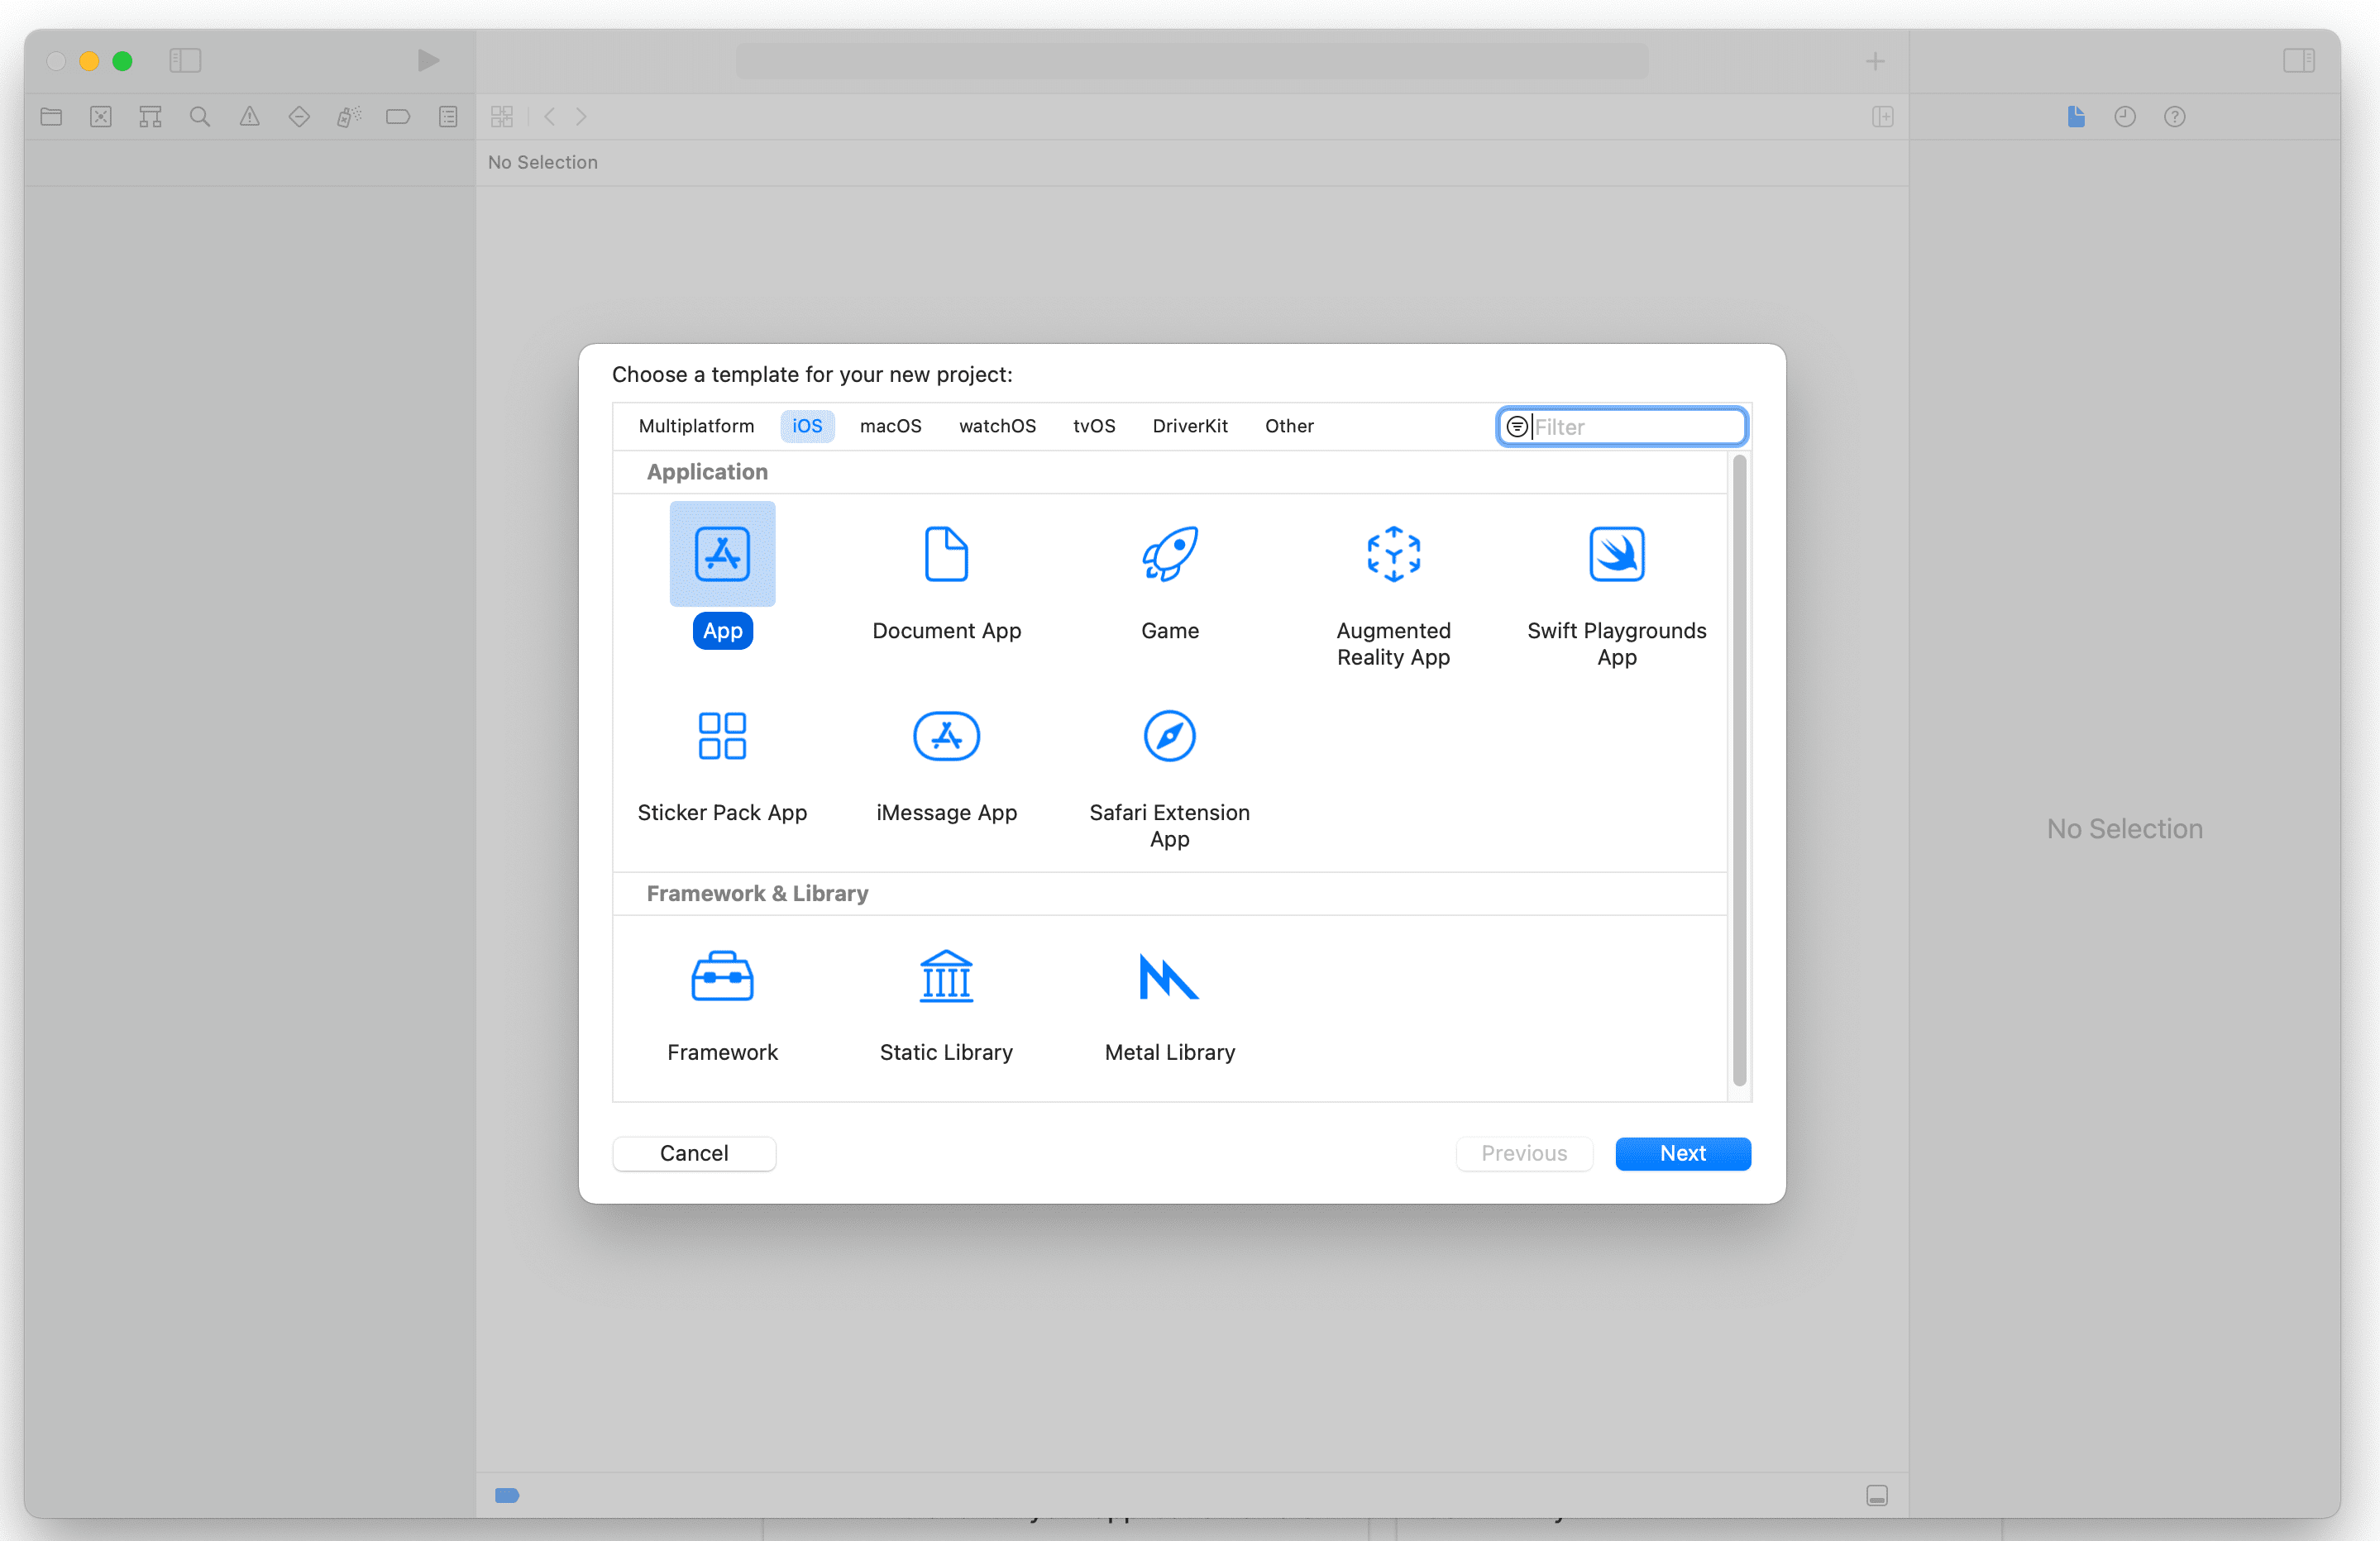2380x1541 pixels.
Task: Click the Cancel button
Action: pos(693,1153)
